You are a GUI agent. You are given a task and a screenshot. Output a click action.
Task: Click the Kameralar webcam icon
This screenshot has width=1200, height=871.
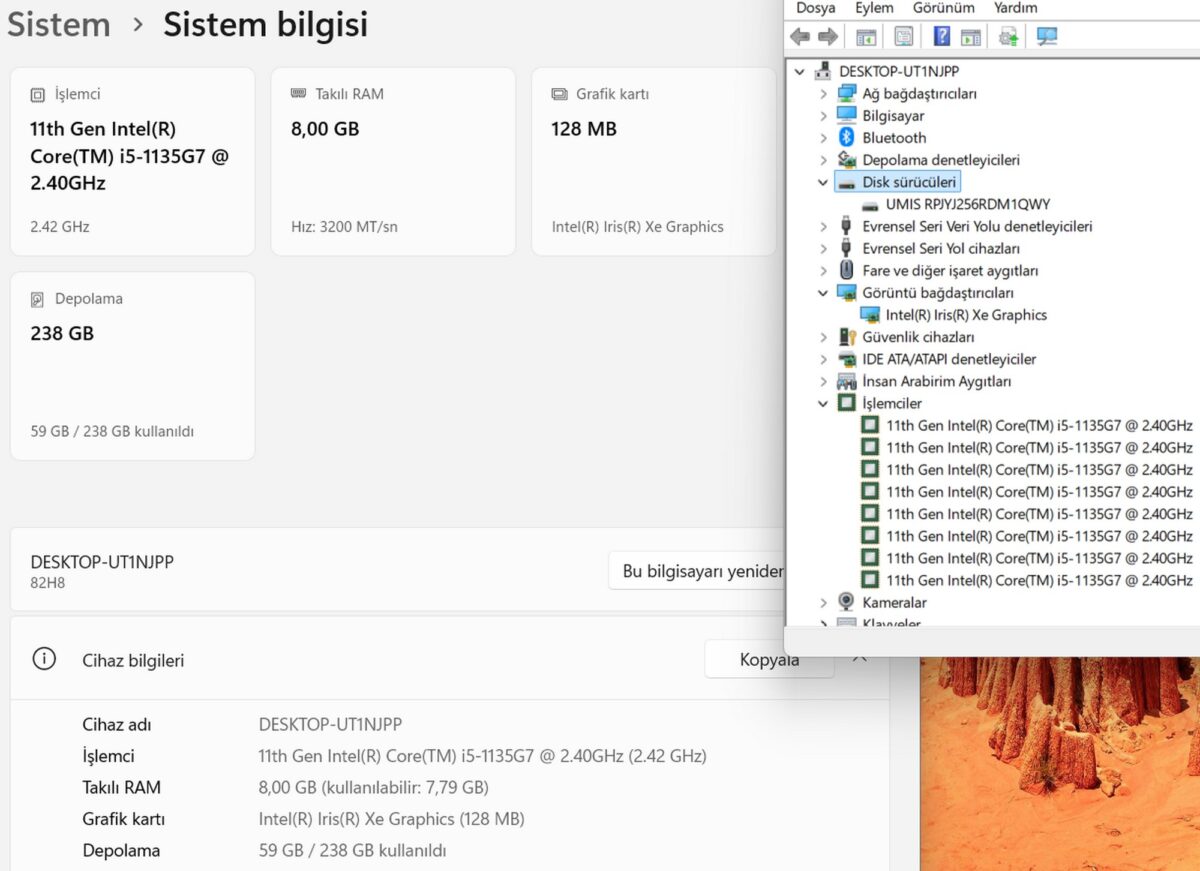click(847, 602)
